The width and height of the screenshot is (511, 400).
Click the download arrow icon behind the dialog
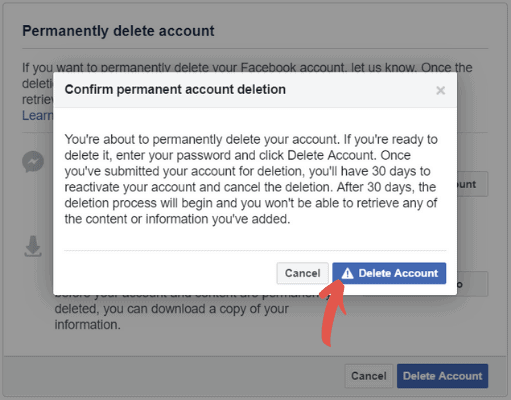coord(33,246)
